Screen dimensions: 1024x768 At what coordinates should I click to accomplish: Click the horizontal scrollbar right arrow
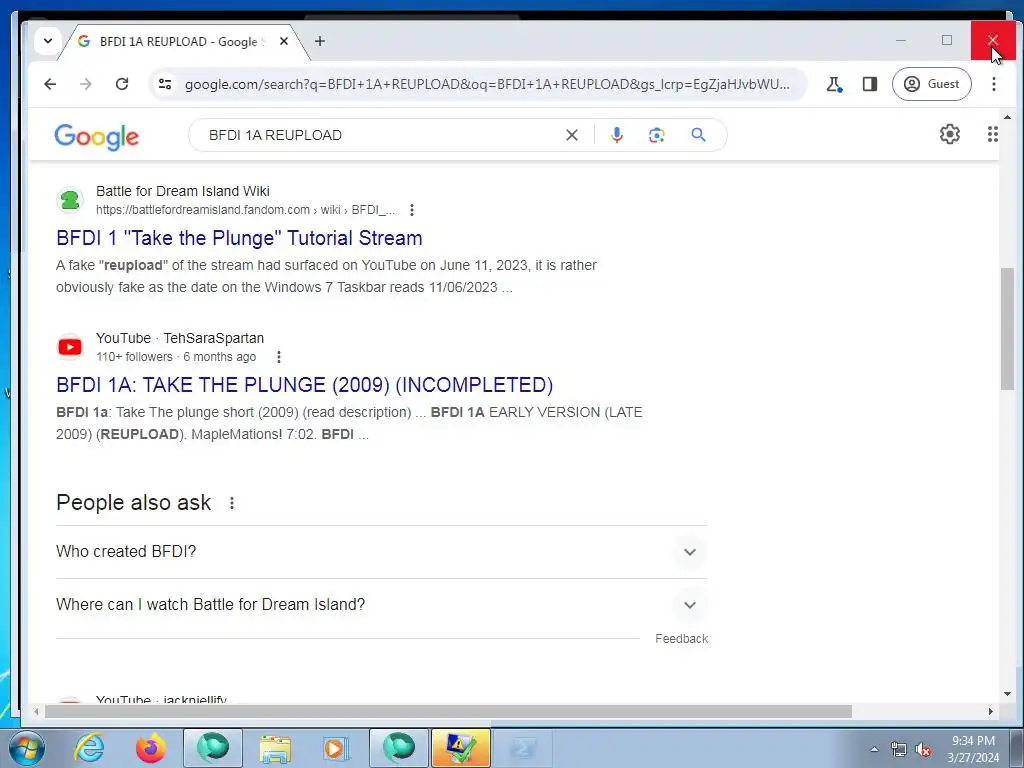click(x=991, y=711)
